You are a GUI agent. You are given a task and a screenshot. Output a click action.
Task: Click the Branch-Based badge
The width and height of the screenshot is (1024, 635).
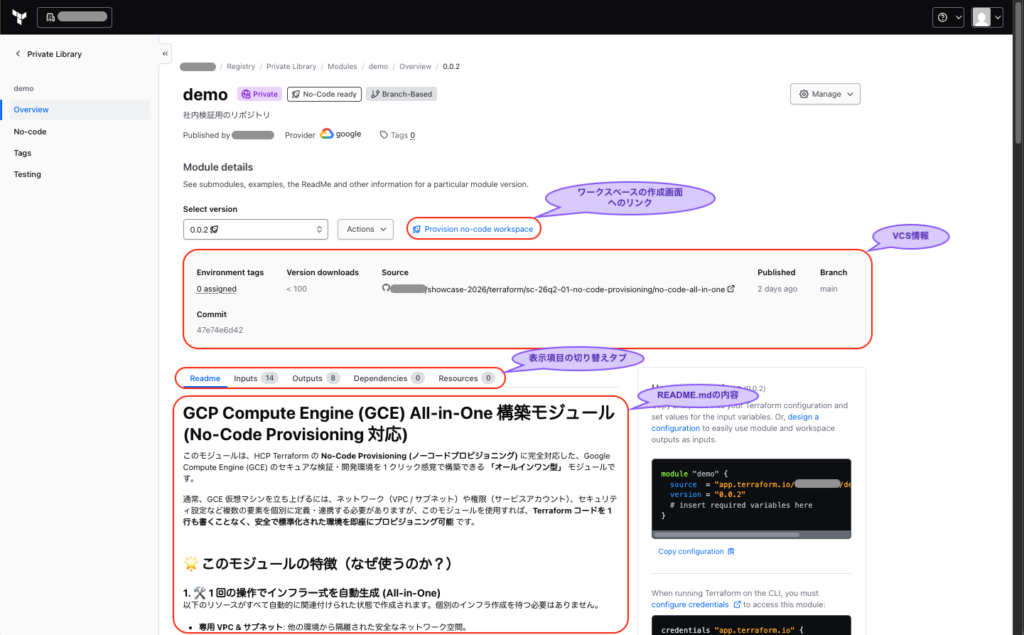(x=401, y=94)
